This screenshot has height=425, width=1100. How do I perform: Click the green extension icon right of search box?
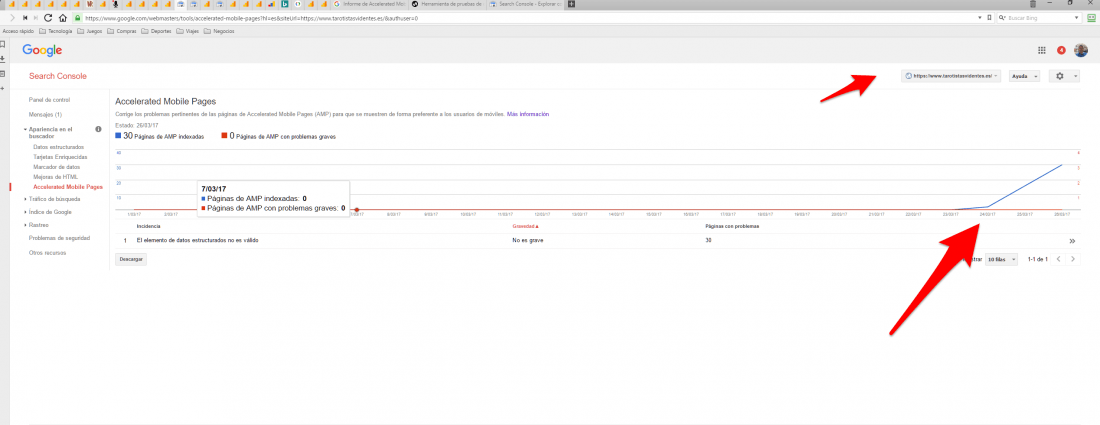1091,18
